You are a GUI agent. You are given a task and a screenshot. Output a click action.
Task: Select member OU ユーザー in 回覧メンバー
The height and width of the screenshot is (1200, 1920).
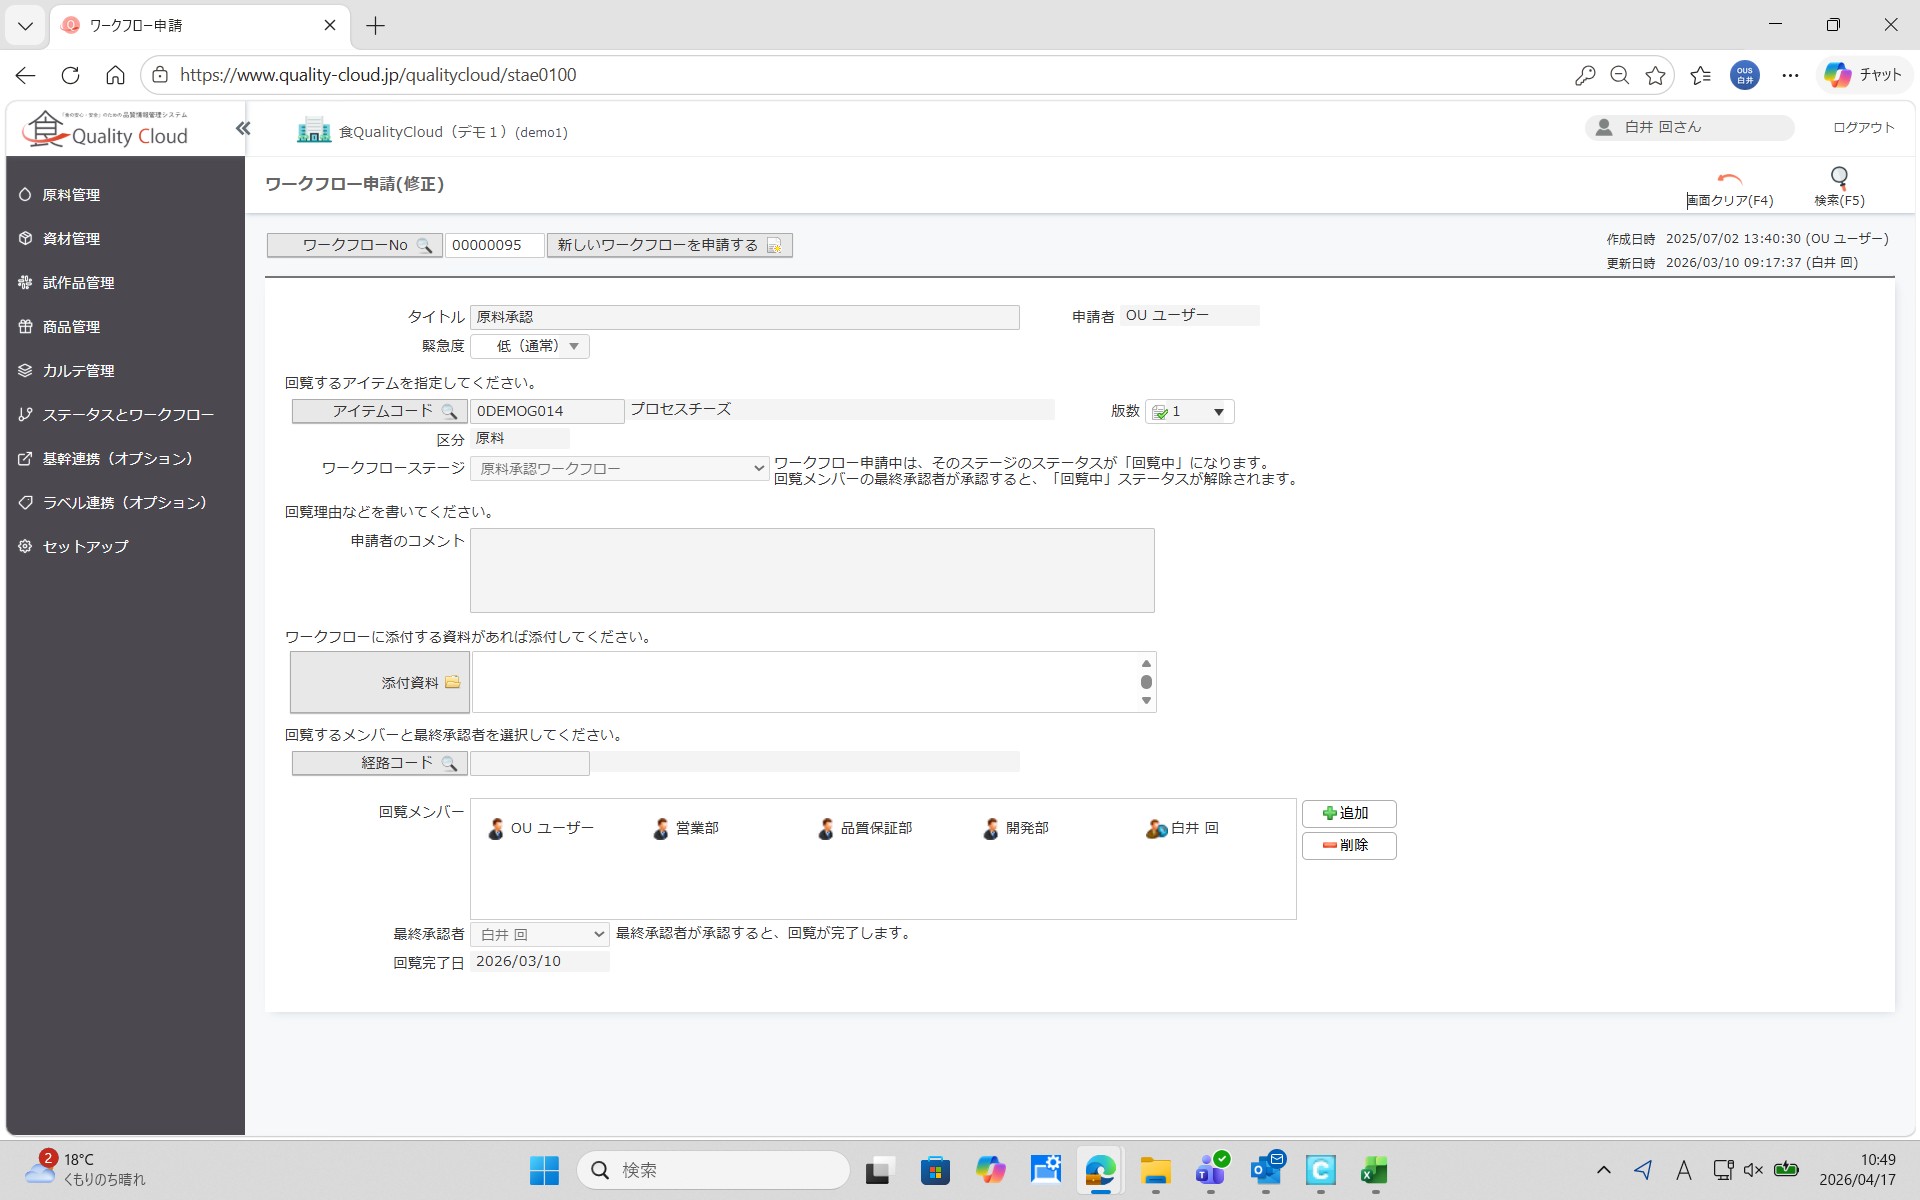(541, 828)
